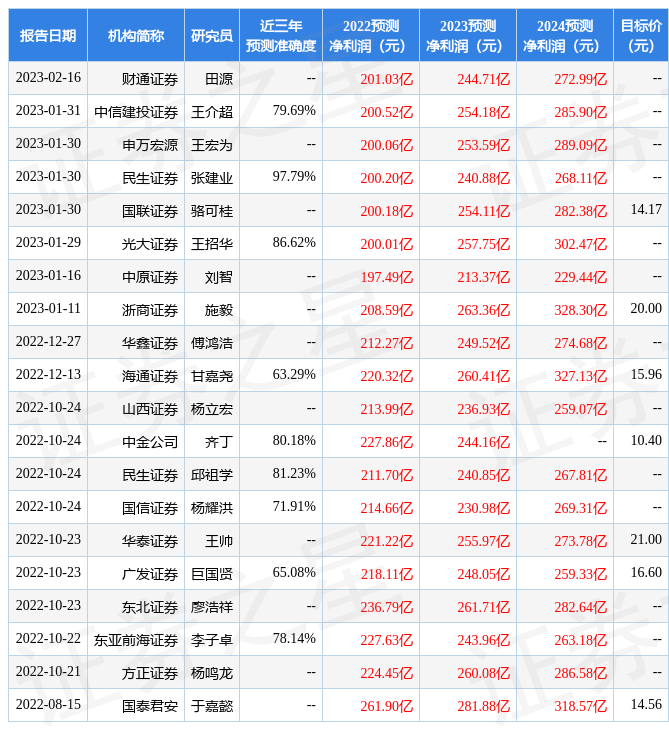
Task: Click the 近三年预测准确度 column header
Action: click(281, 36)
